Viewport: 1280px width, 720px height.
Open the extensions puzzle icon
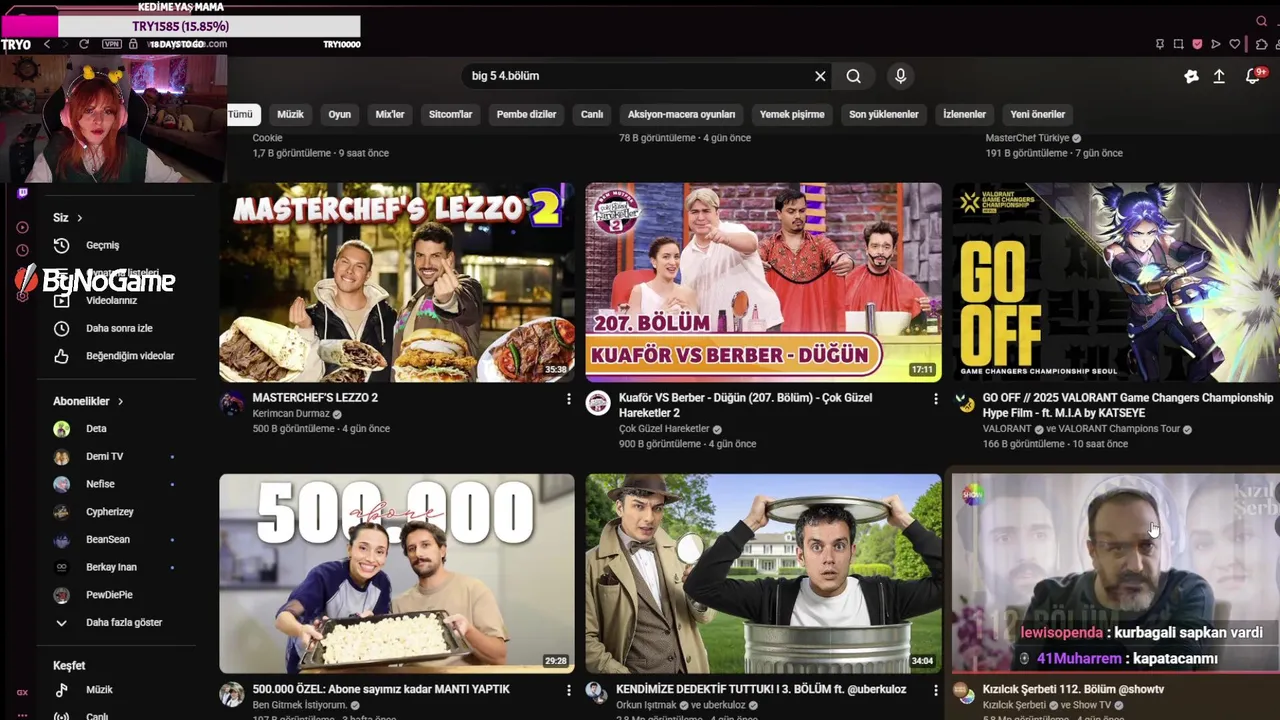[1262, 44]
